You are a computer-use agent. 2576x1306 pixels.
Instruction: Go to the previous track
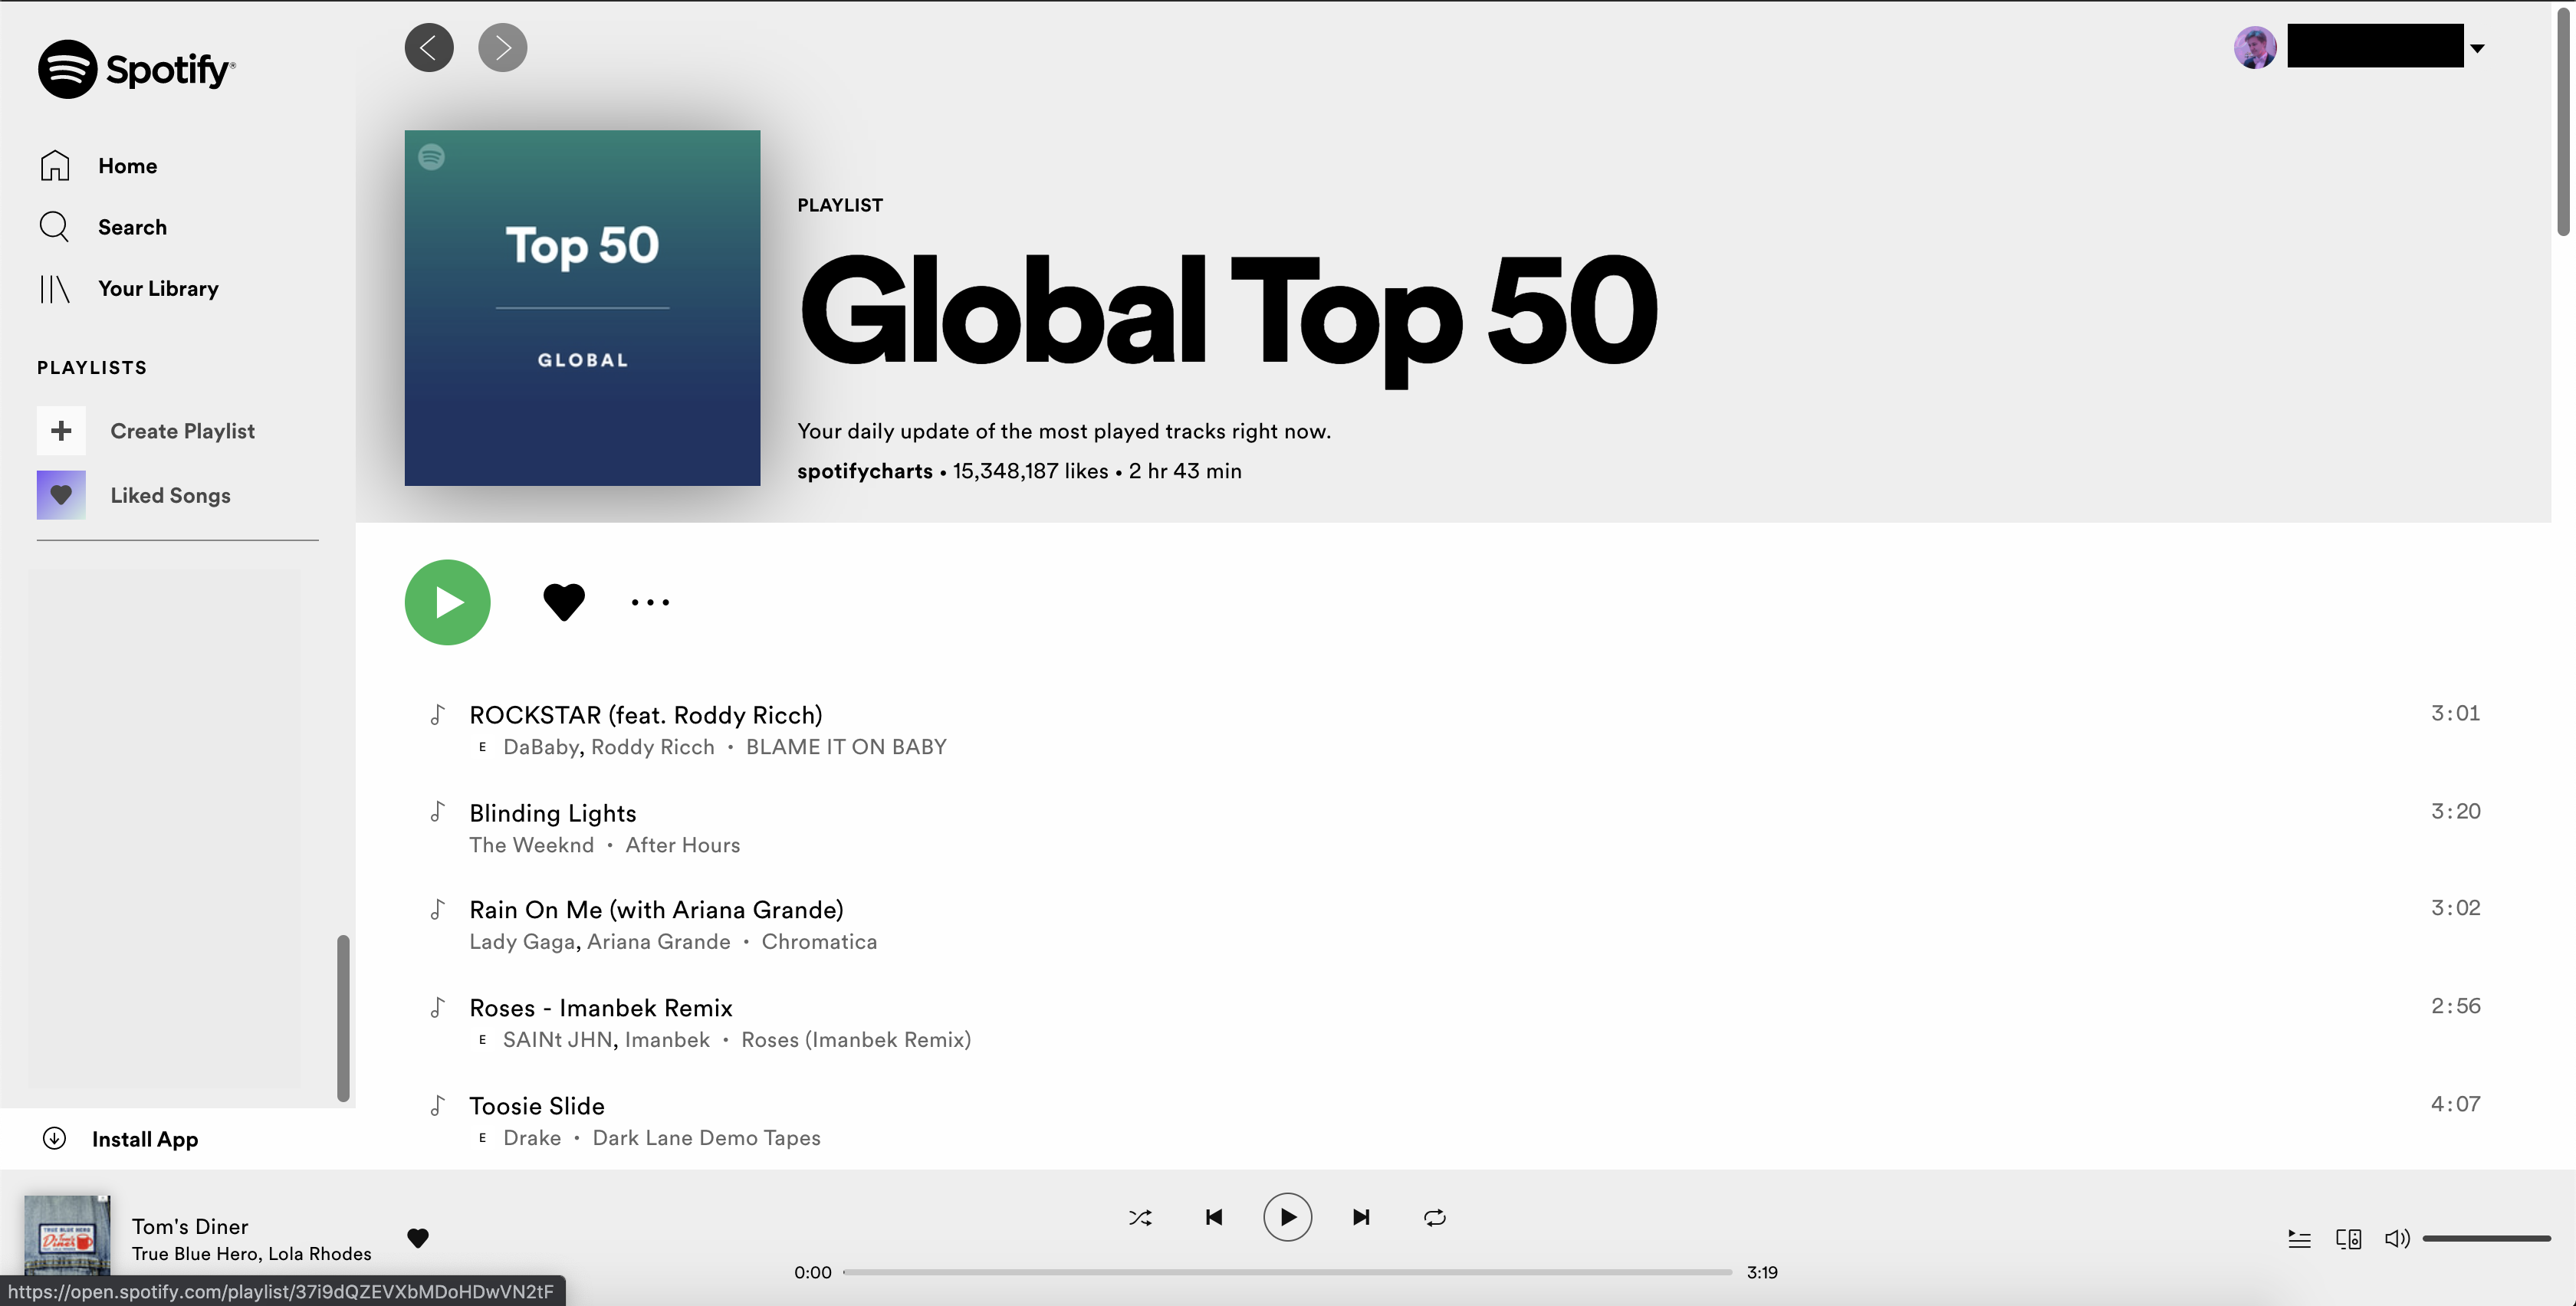point(1214,1217)
